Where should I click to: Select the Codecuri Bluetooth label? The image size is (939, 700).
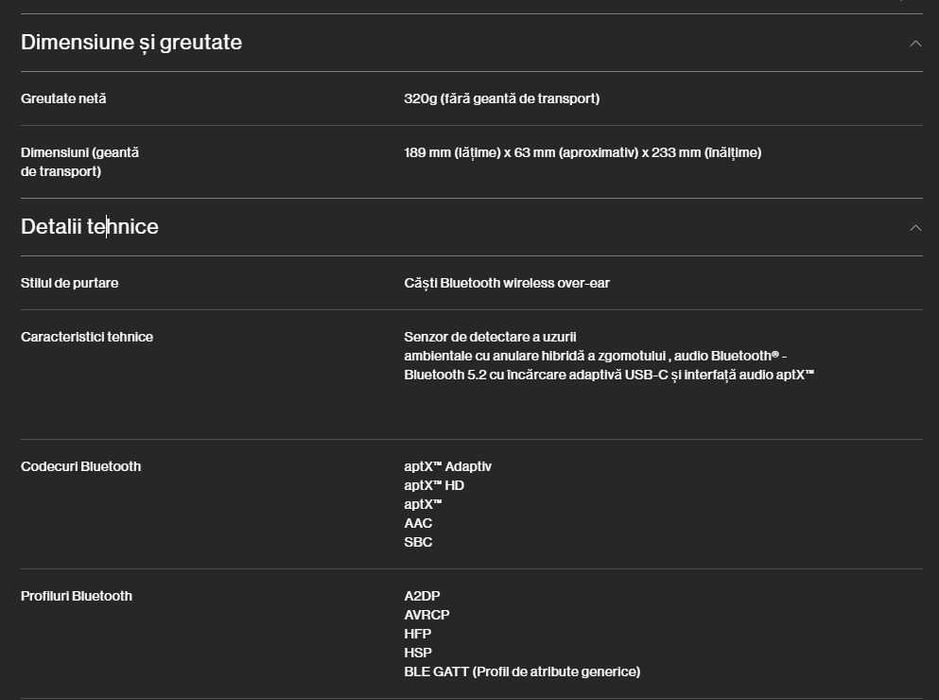pos(81,466)
